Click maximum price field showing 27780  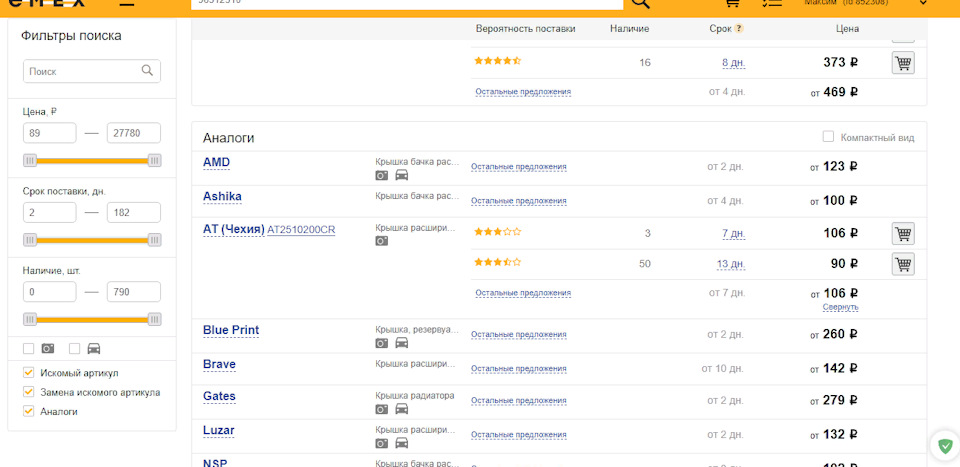click(x=133, y=133)
